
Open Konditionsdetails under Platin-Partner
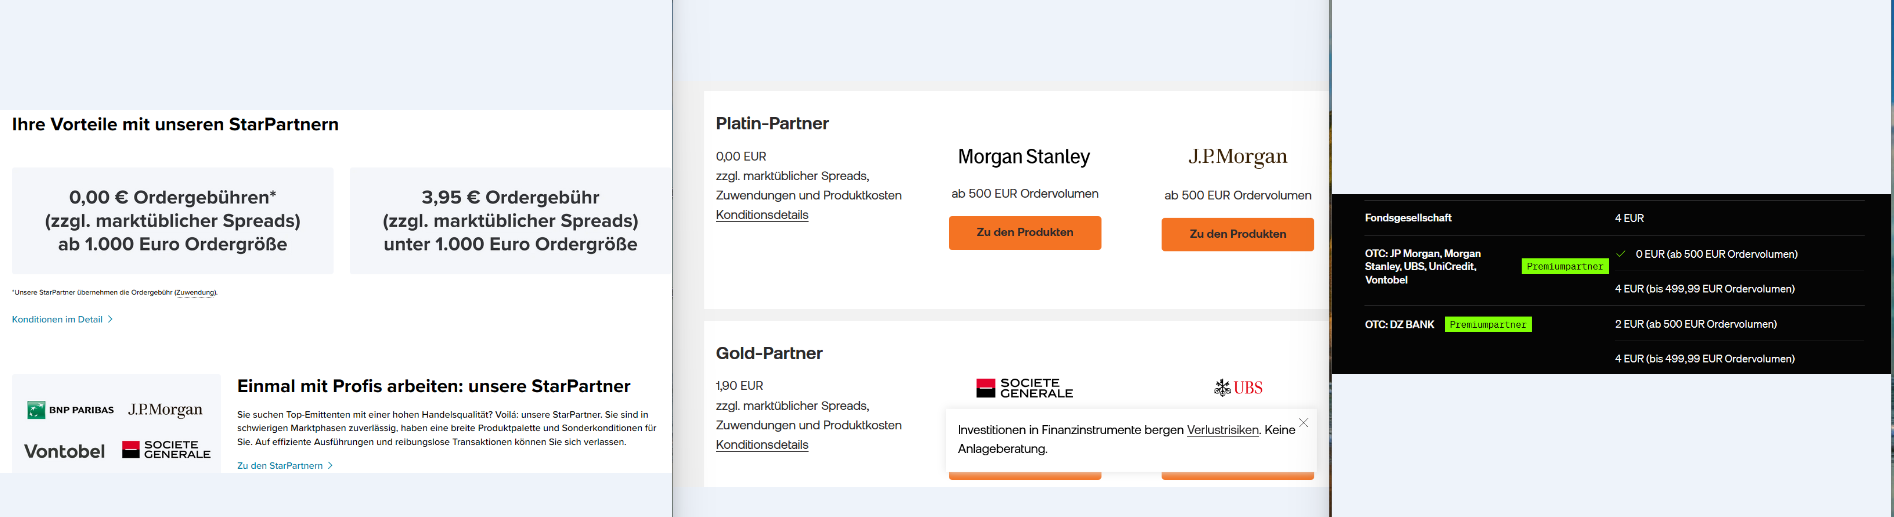tap(762, 215)
